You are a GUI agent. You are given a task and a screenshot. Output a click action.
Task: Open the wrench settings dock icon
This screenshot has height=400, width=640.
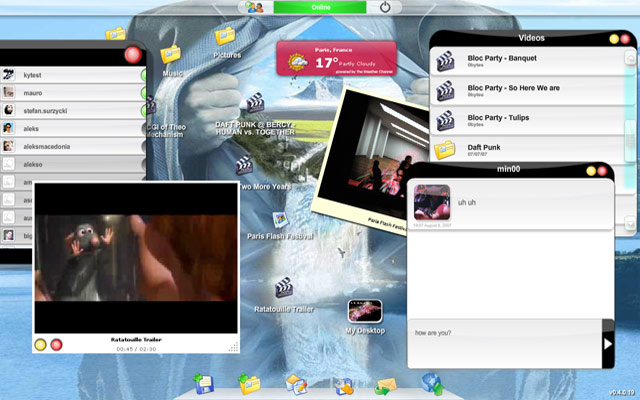[344, 386]
